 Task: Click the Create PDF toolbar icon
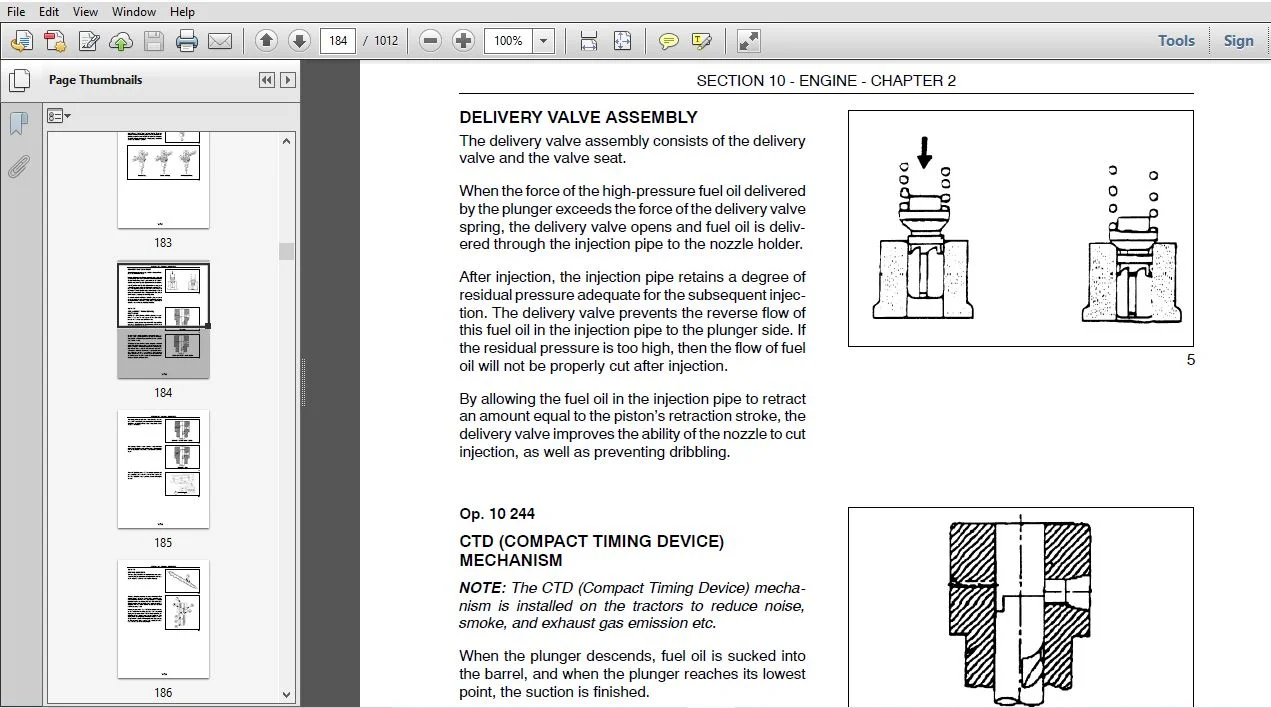(x=22, y=41)
